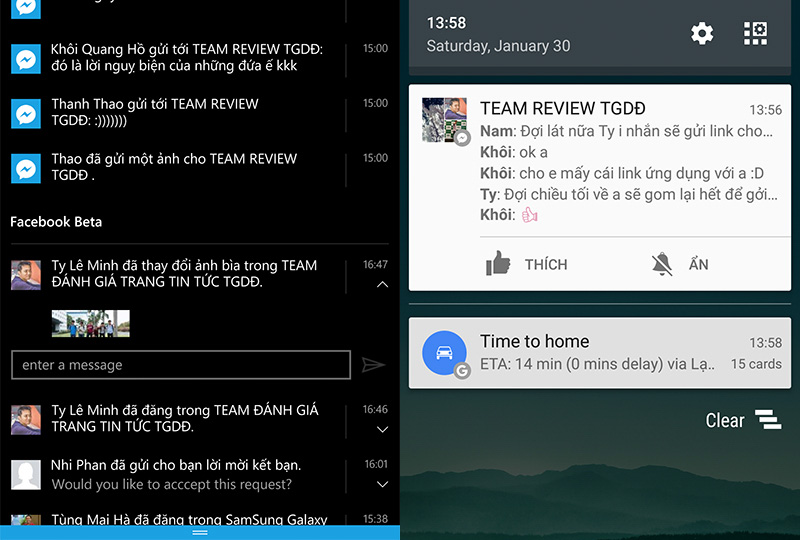Tap the action center bottom handle bar
Viewport: 800px width, 540px height.
tap(200, 533)
